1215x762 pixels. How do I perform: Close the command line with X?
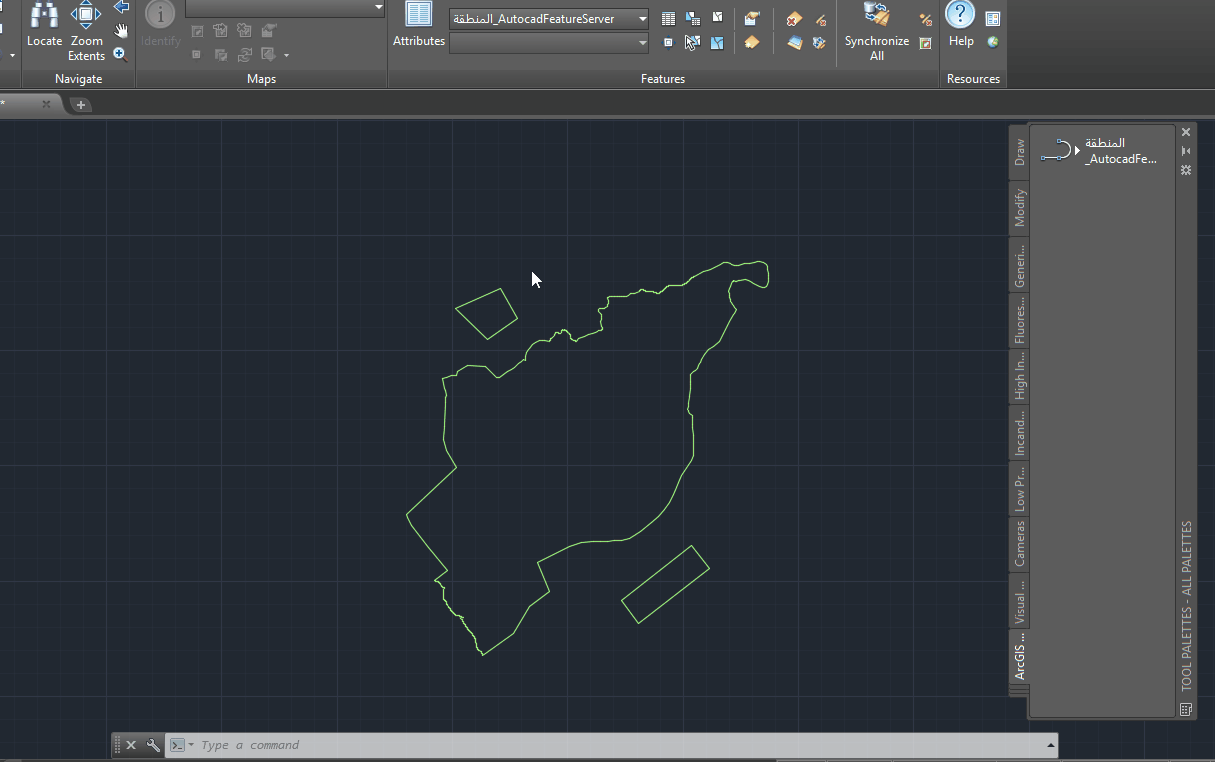click(x=131, y=745)
